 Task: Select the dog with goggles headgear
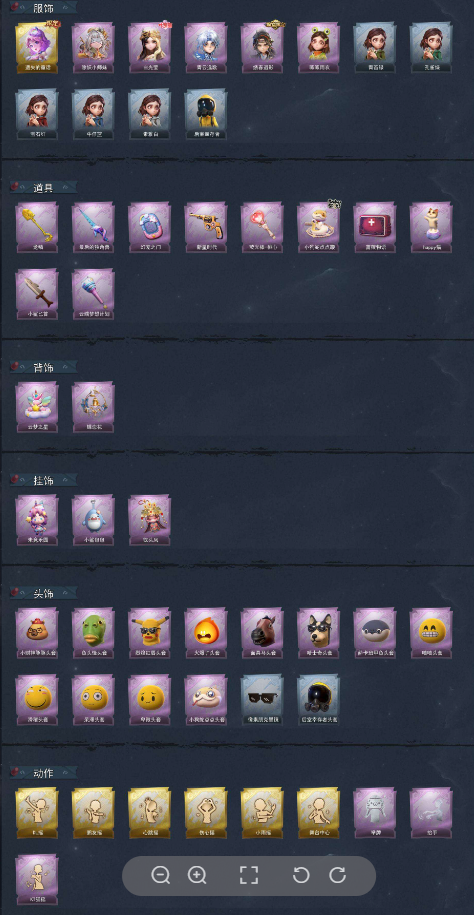[x=318, y=633]
